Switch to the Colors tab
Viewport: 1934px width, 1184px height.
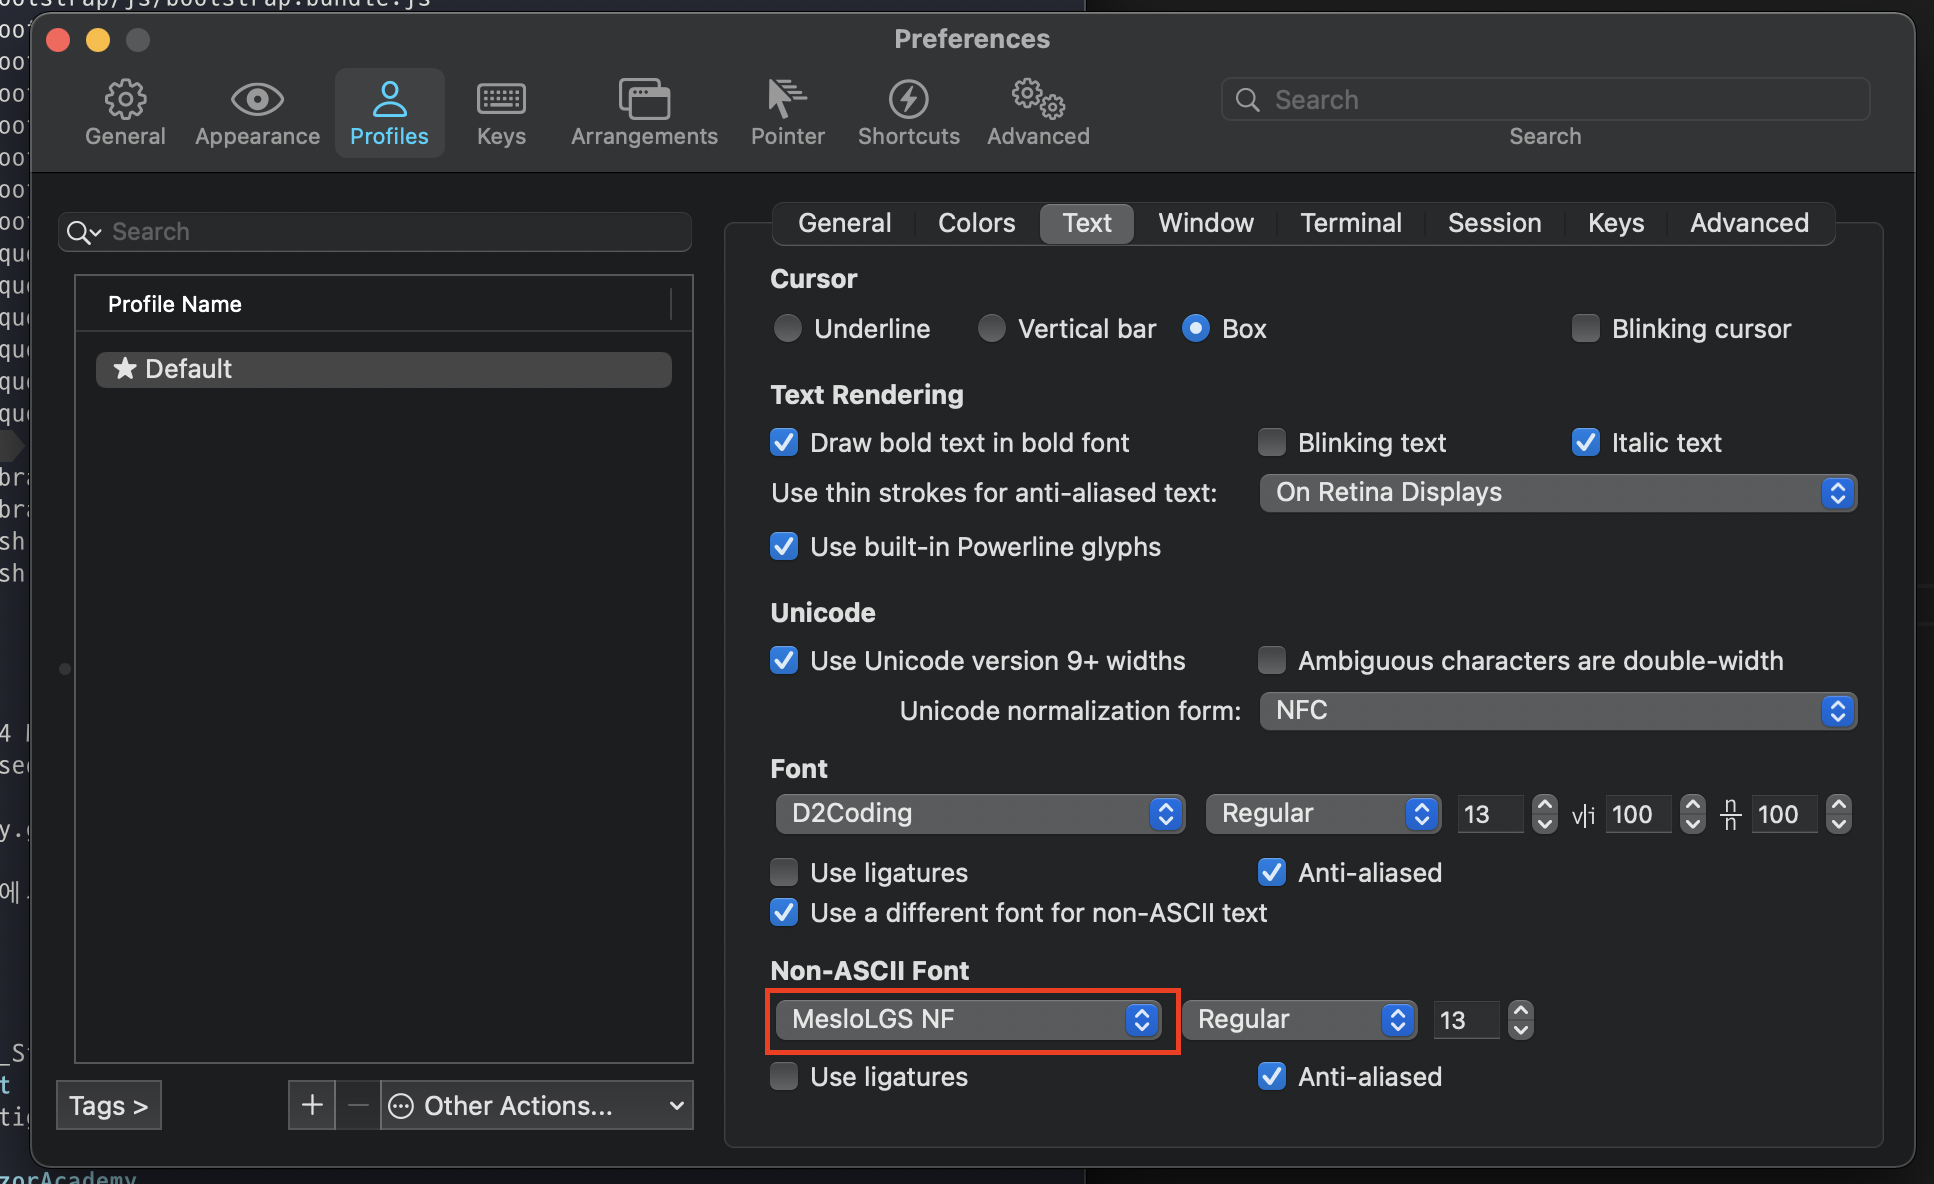[x=976, y=223]
